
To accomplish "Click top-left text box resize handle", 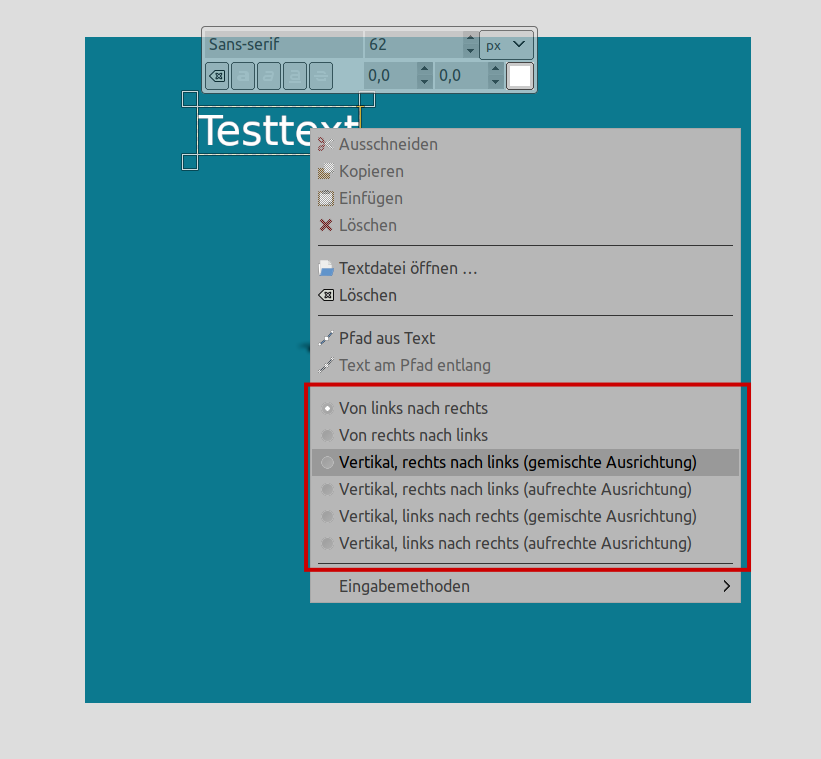I will point(190,99).
